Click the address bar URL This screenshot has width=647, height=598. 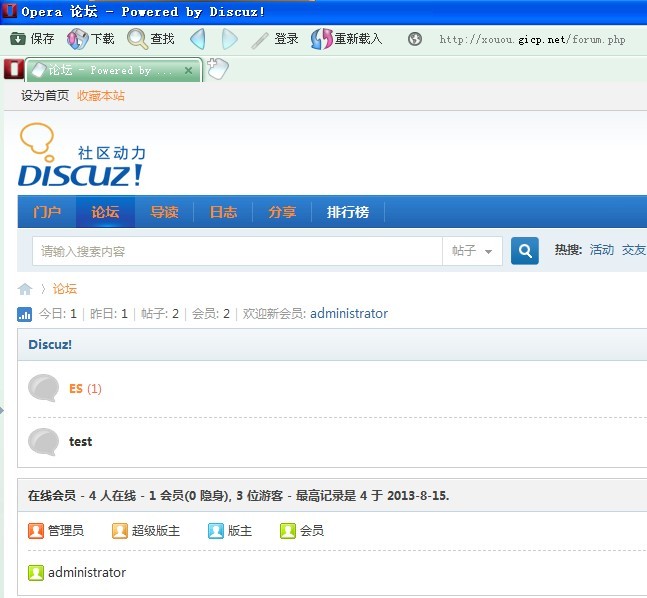coord(532,39)
